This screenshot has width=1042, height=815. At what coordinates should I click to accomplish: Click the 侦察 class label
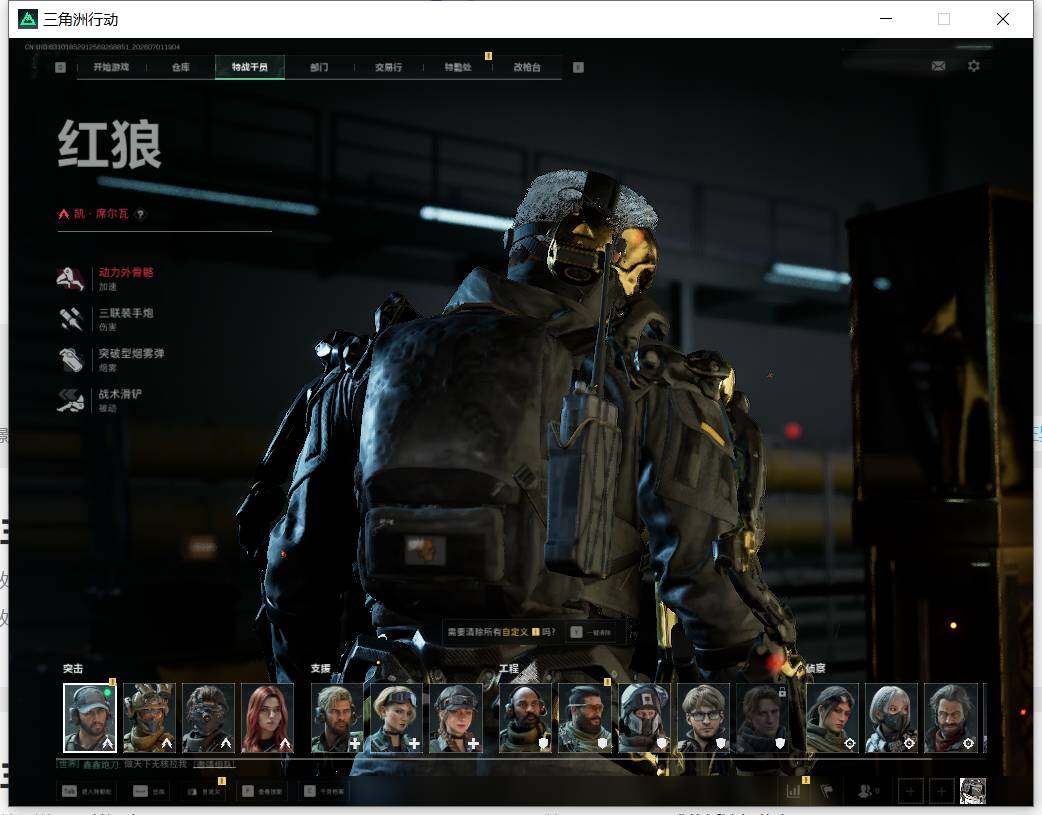coord(816,669)
